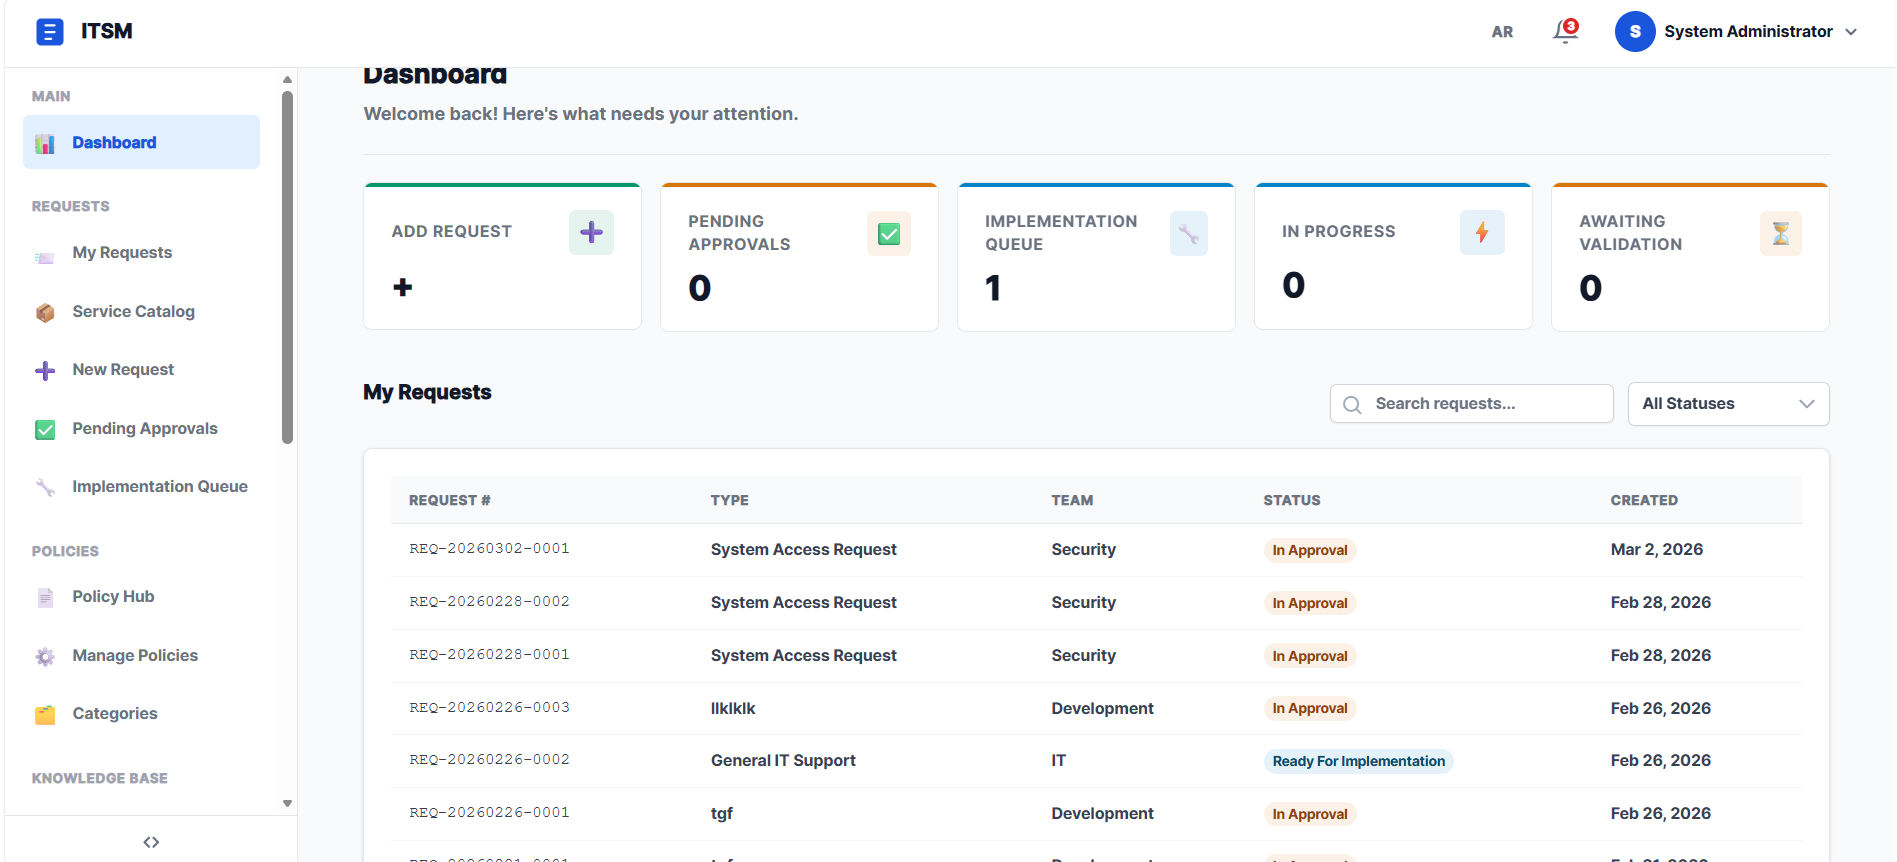Viewport: 1897px width, 862px height.
Task: Open Policy Hub in the sidebar
Action: pyautogui.click(x=141, y=597)
